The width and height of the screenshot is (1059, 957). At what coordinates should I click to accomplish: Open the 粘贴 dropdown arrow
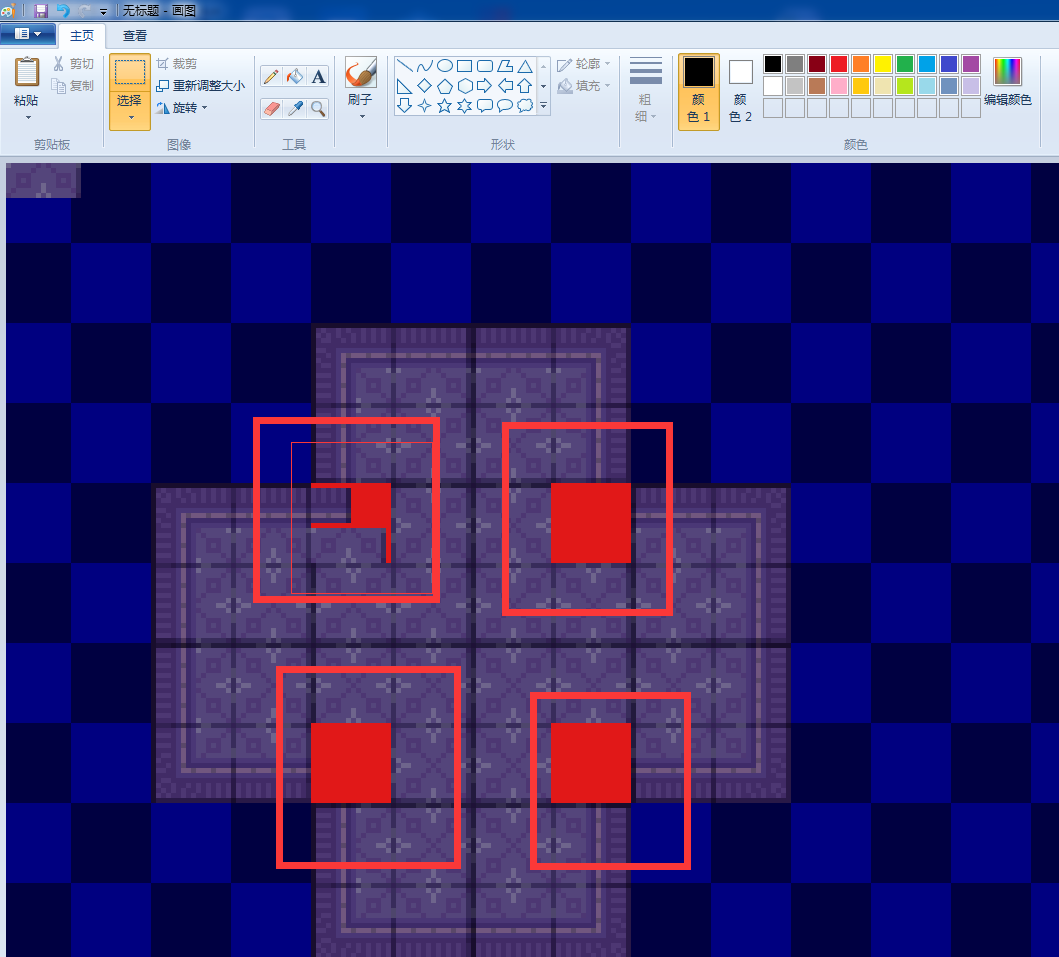[x=28, y=118]
